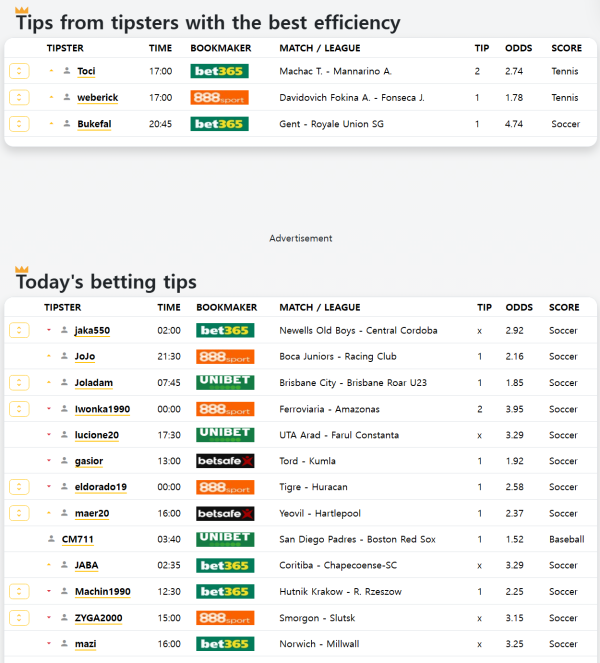Click the Betsafe logo in maer20's row
Image resolution: width=600 pixels, height=663 pixels.
pos(225,513)
